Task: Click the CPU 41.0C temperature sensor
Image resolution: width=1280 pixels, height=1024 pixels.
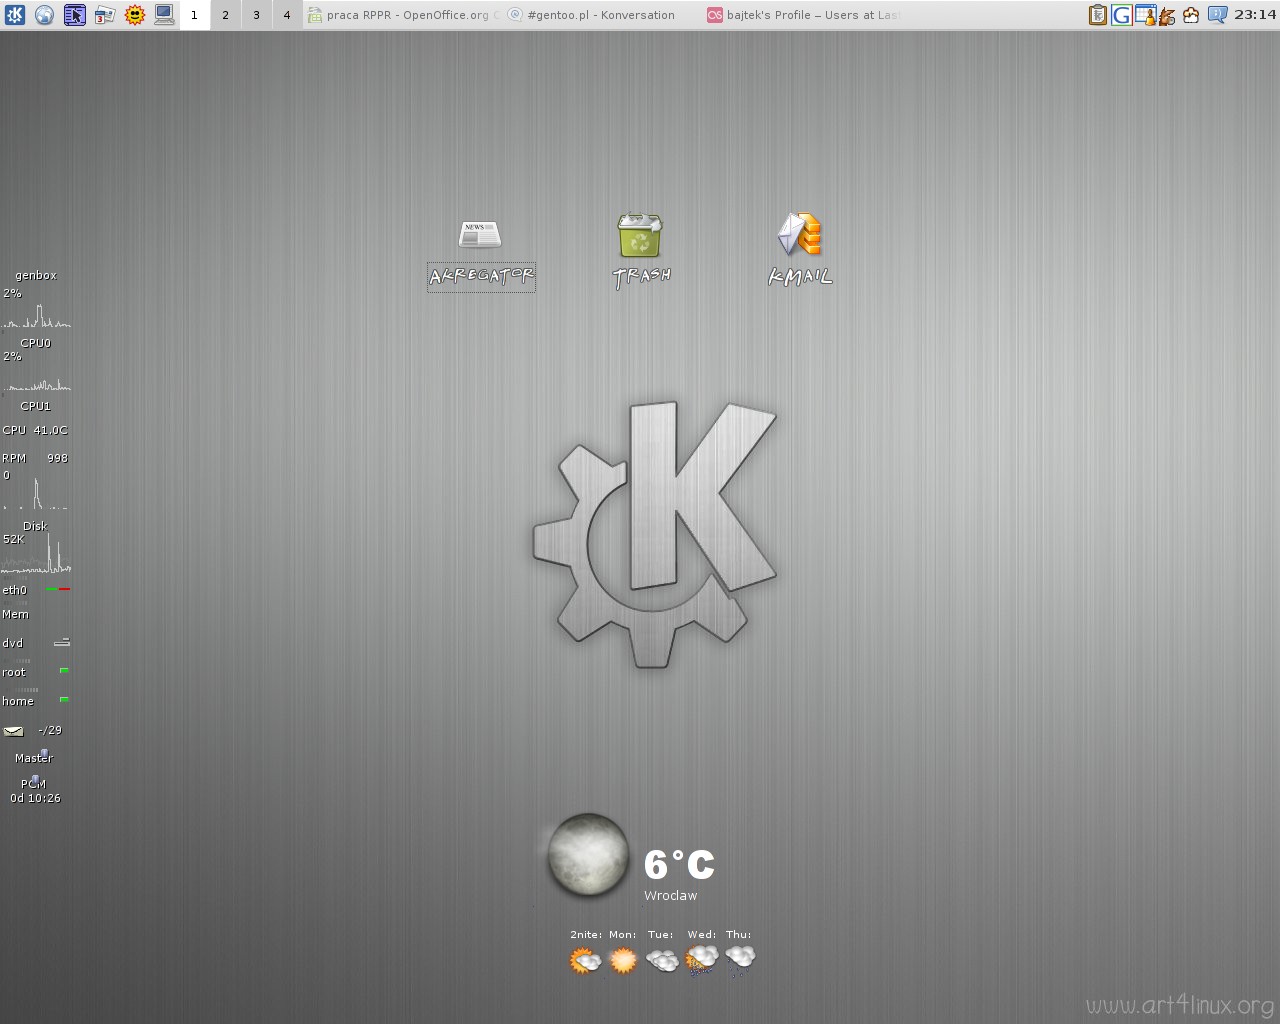Action: [x=36, y=430]
